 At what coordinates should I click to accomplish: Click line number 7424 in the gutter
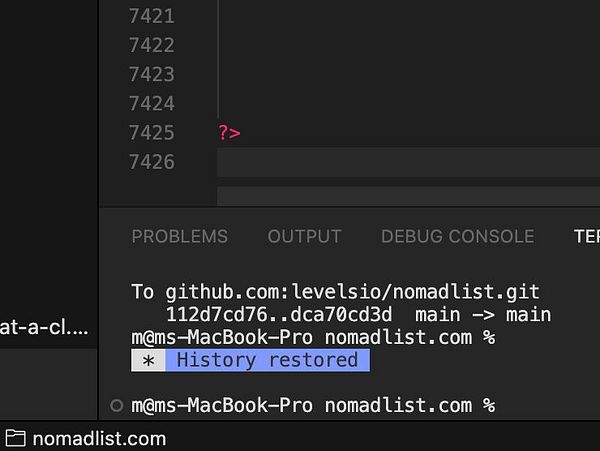[x=152, y=104]
